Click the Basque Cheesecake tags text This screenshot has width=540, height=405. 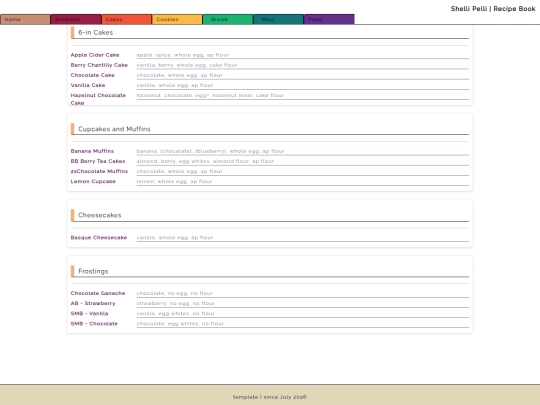coord(175,237)
